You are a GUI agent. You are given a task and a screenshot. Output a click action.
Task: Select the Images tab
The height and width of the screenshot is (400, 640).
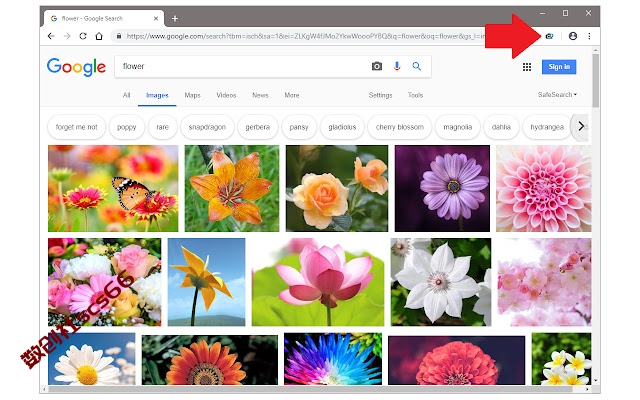click(157, 95)
